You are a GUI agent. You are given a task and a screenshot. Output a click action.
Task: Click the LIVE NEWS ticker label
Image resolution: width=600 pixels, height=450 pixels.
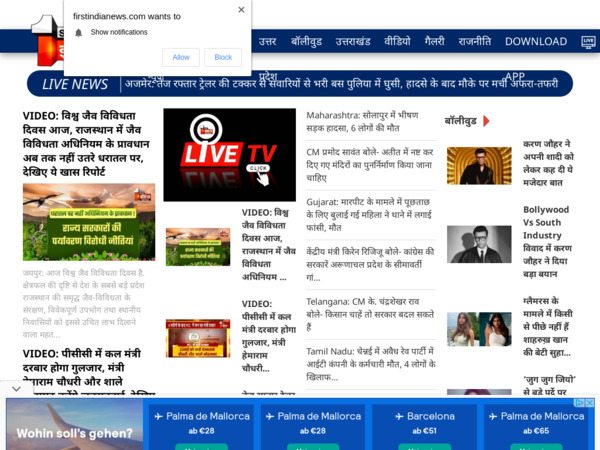75,84
